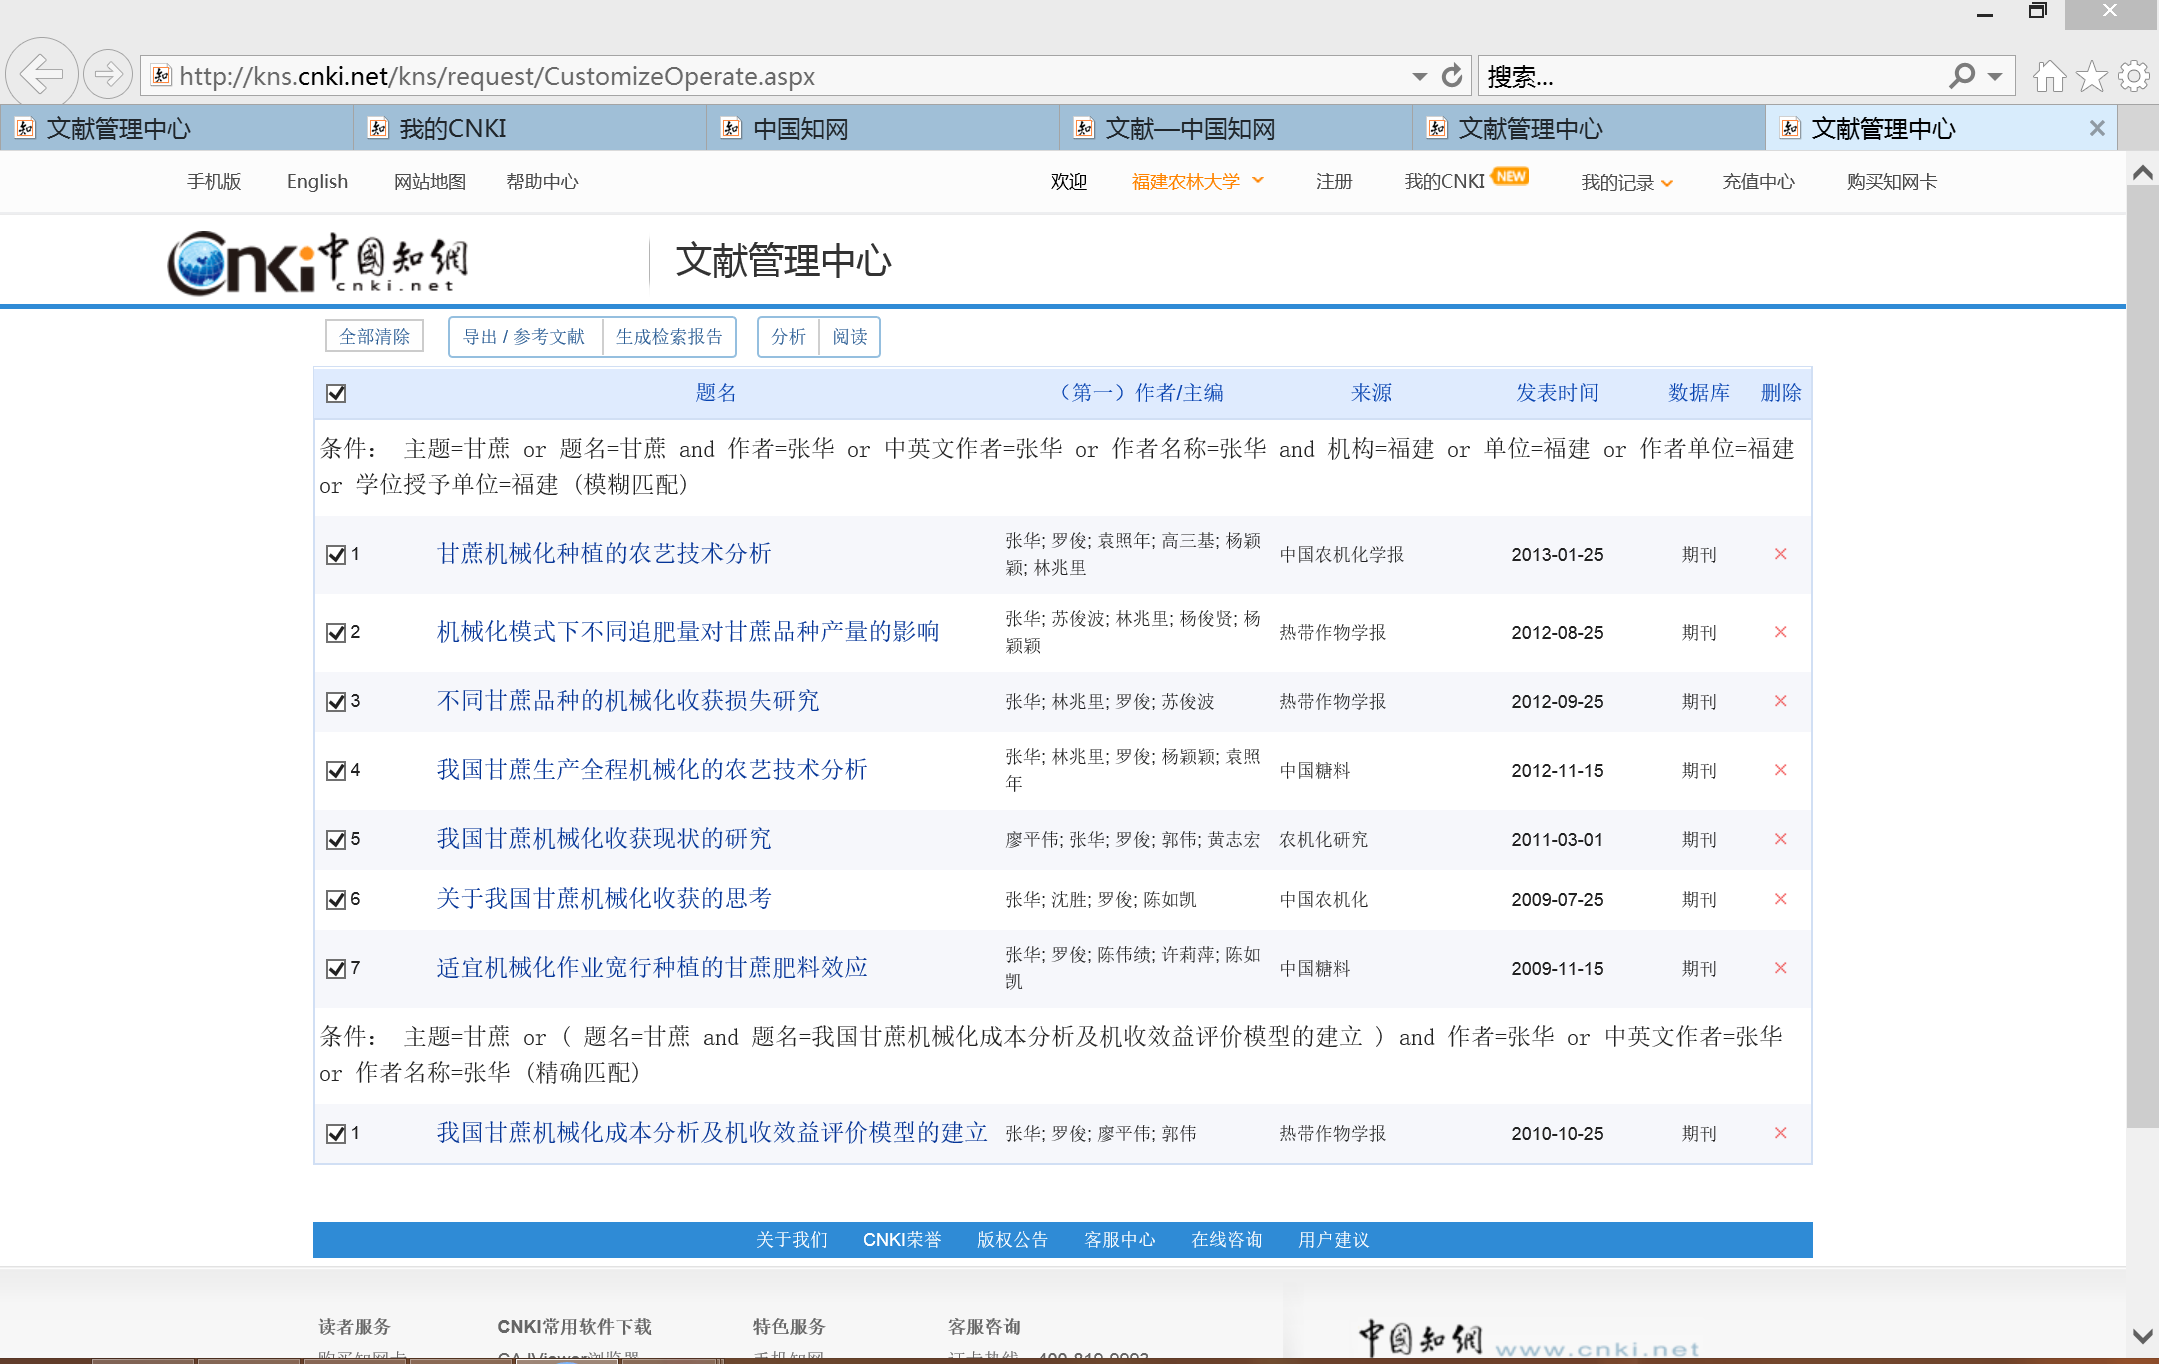The image size is (2159, 1364).
Task: Open article 我国甘蔗机械化收获现状的研究
Action: click(x=604, y=839)
